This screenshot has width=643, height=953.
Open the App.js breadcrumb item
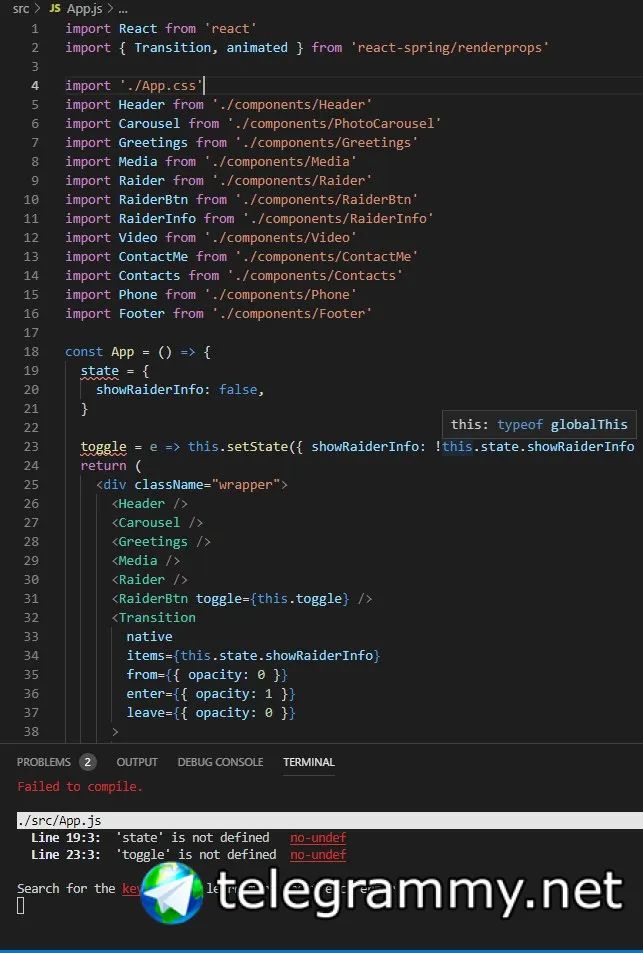pyautogui.click(x=84, y=9)
